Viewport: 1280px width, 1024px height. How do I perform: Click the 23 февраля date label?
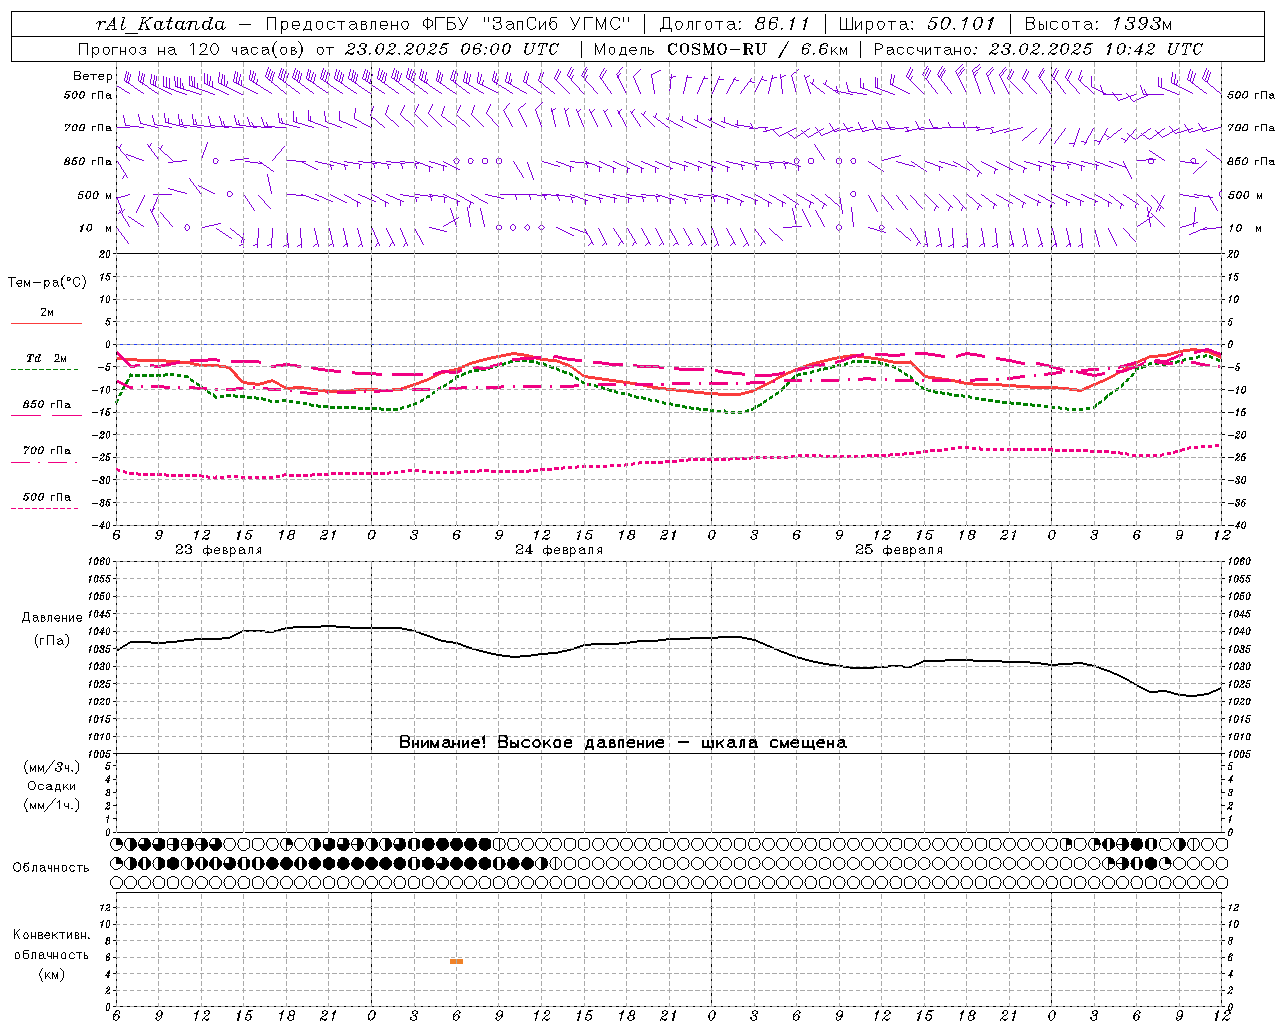coord(218,550)
